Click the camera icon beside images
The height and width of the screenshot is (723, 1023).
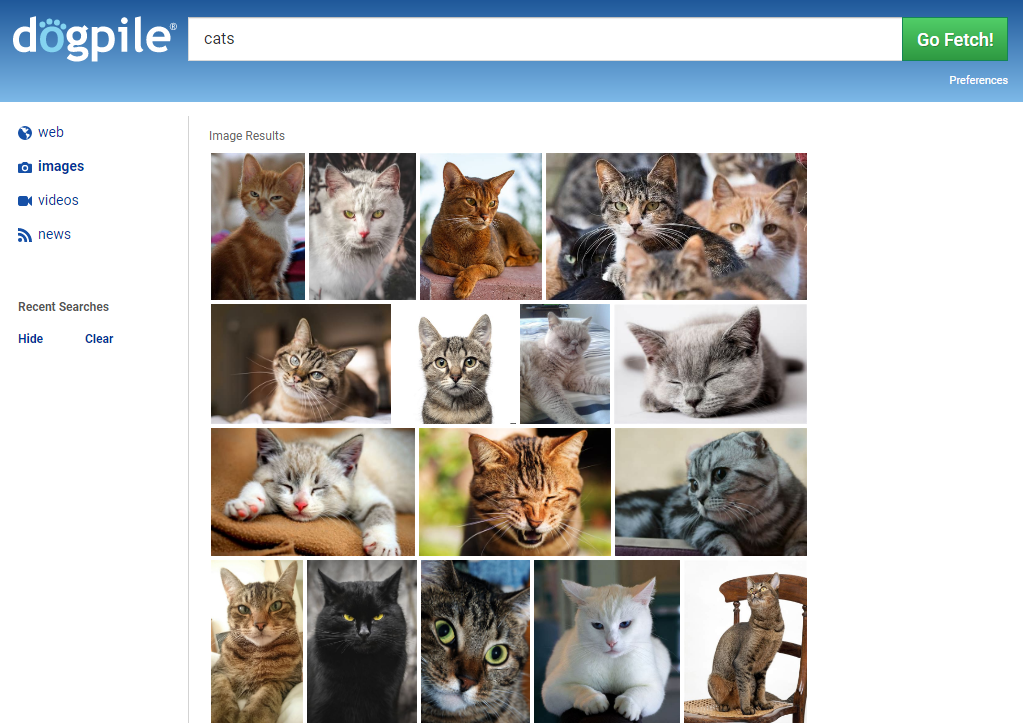pyautogui.click(x=23, y=166)
